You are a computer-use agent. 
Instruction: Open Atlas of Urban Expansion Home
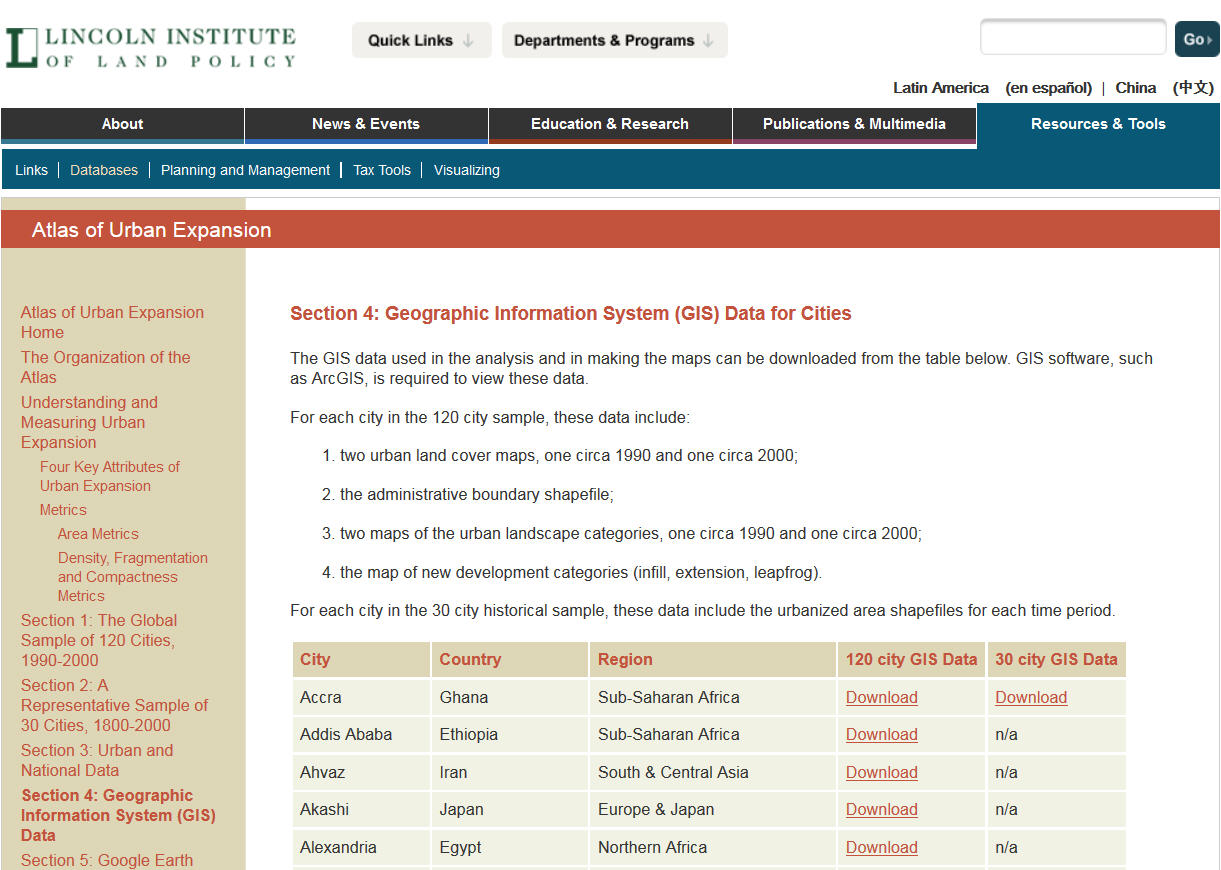(112, 322)
